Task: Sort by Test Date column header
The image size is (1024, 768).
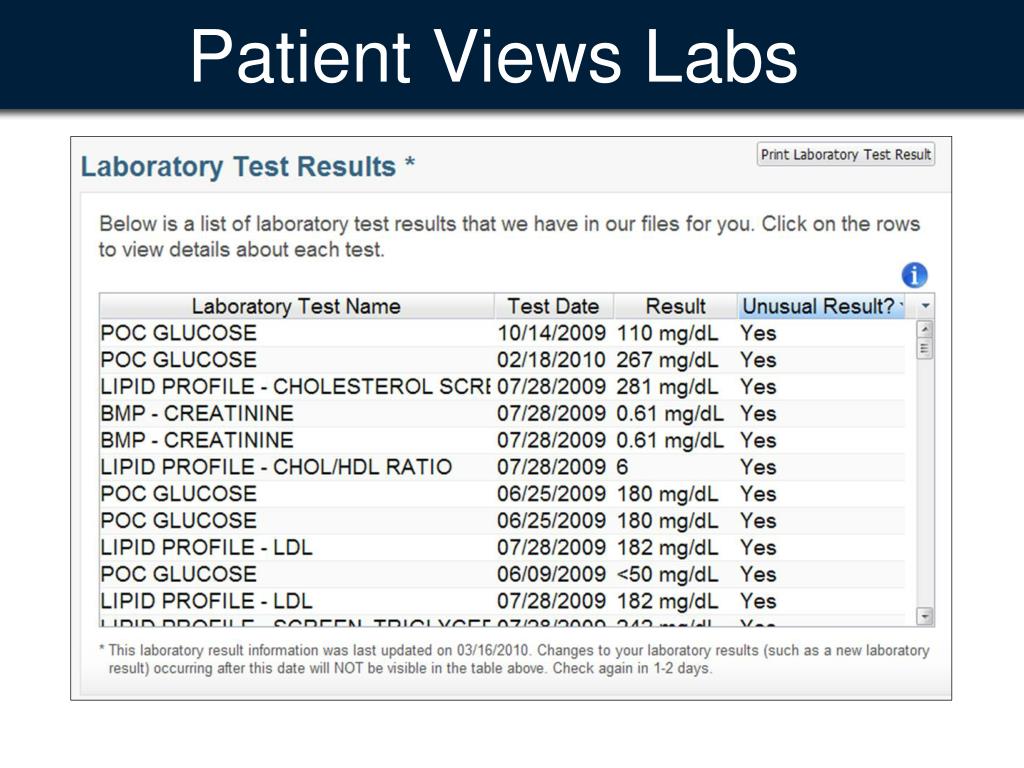Action: 553,306
